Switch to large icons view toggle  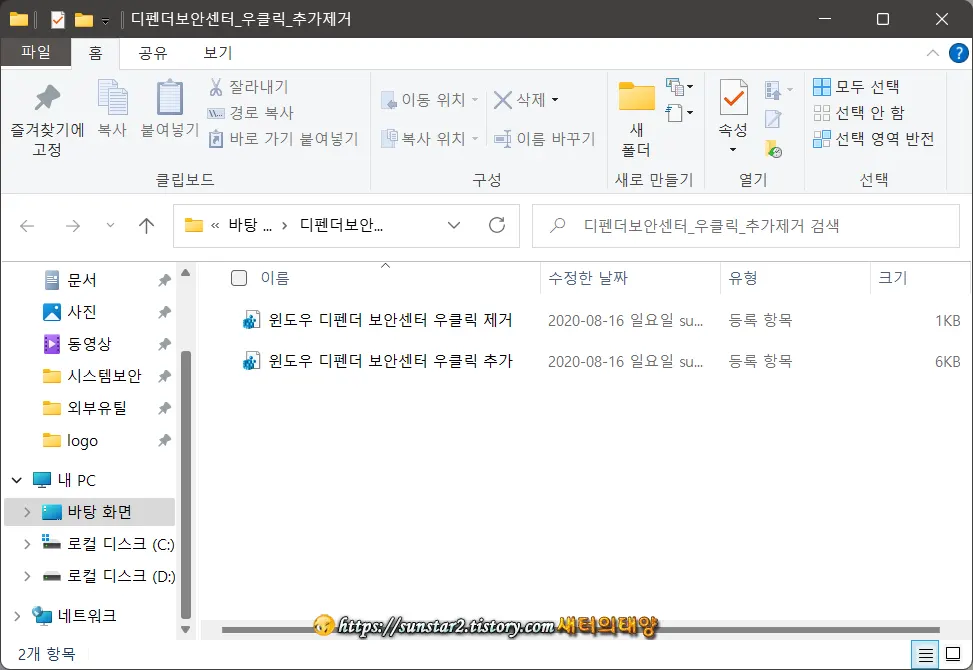(952, 654)
